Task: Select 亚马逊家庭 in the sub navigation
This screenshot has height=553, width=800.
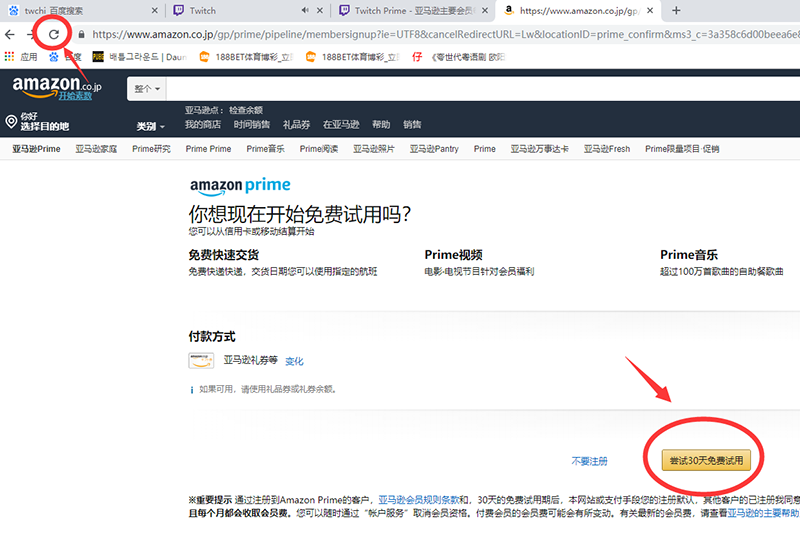Action: 96,149
